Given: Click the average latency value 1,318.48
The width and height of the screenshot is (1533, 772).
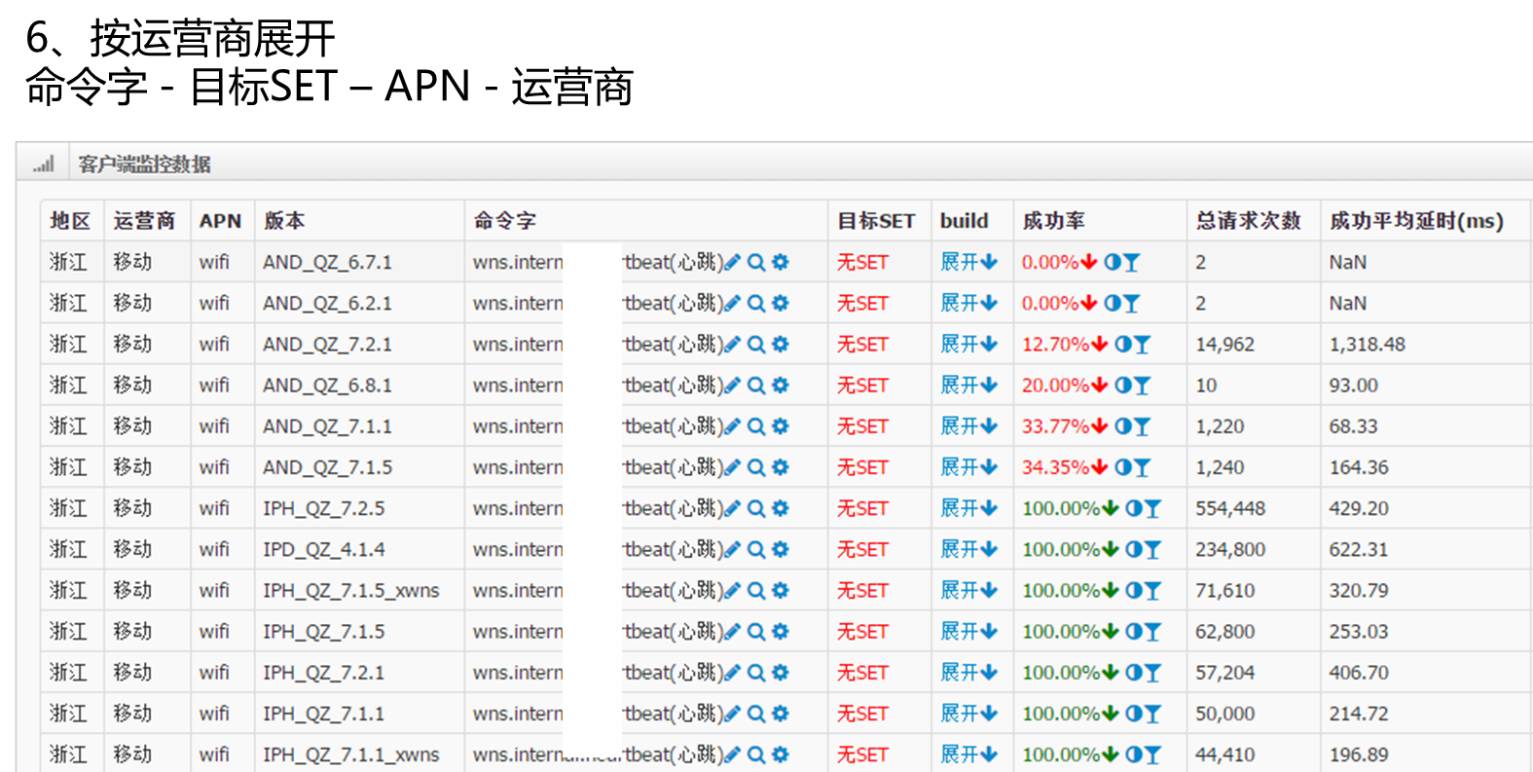Looking at the screenshot, I should tap(1367, 344).
